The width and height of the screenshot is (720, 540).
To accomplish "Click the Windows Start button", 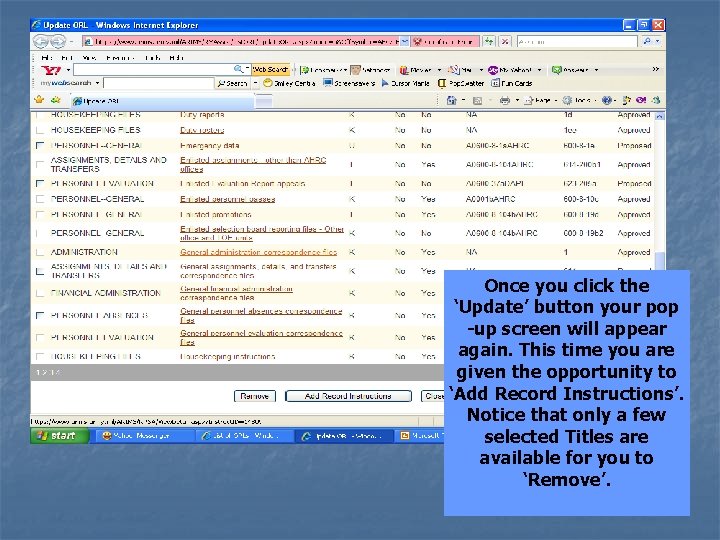I will click(59, 435).
